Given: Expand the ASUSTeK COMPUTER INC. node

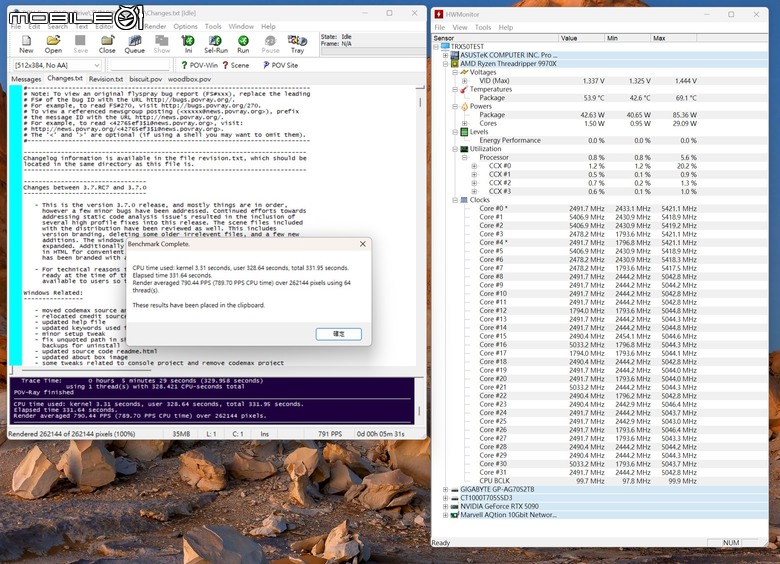Looking at the screenshot, I should 446,55.
